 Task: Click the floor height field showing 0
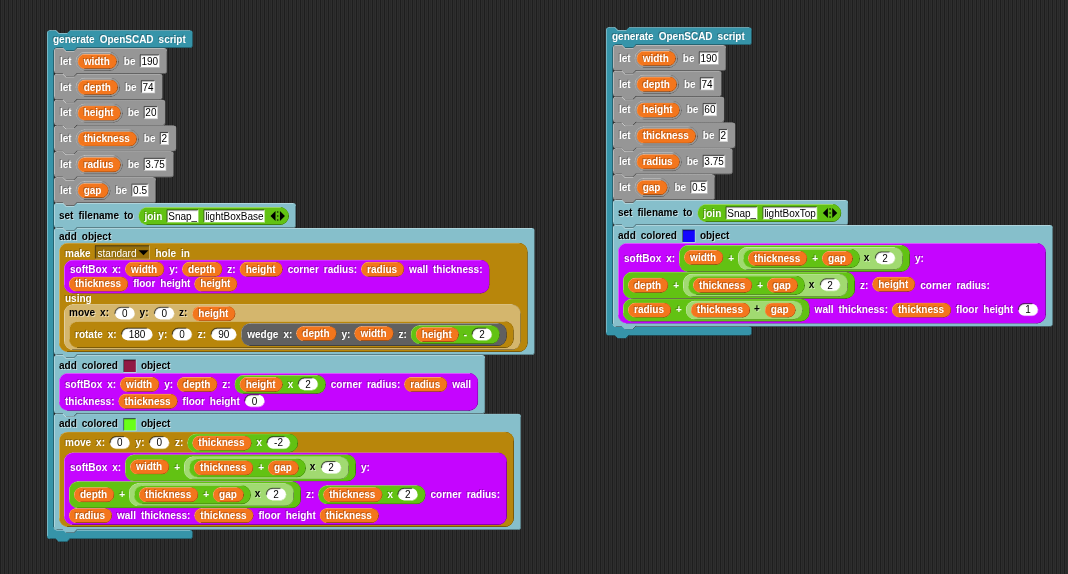[254, 402]
